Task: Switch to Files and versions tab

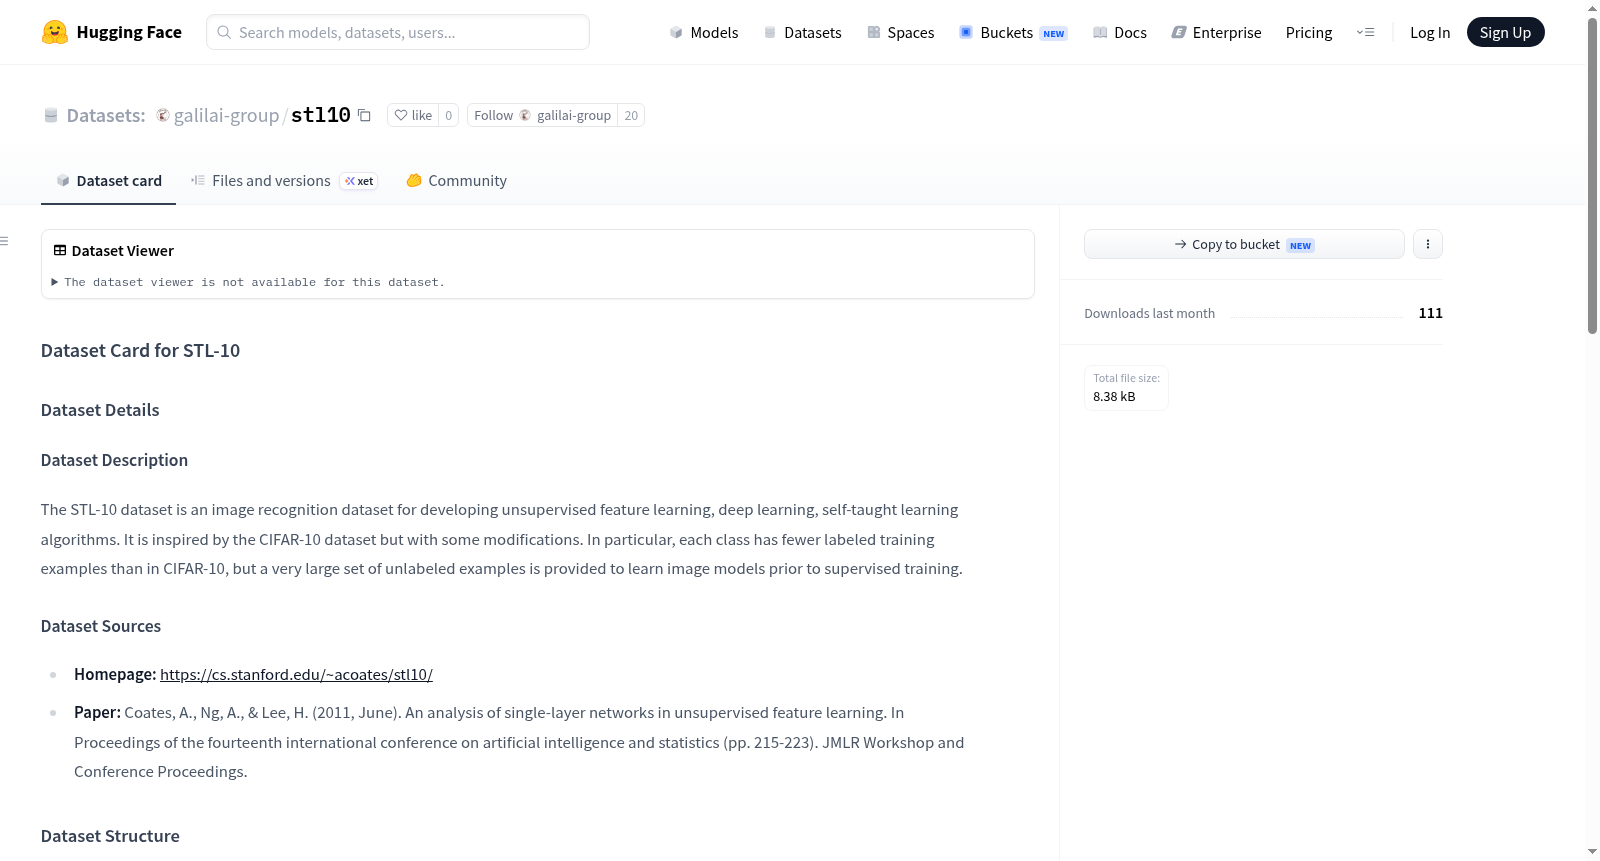Action: 284,181
